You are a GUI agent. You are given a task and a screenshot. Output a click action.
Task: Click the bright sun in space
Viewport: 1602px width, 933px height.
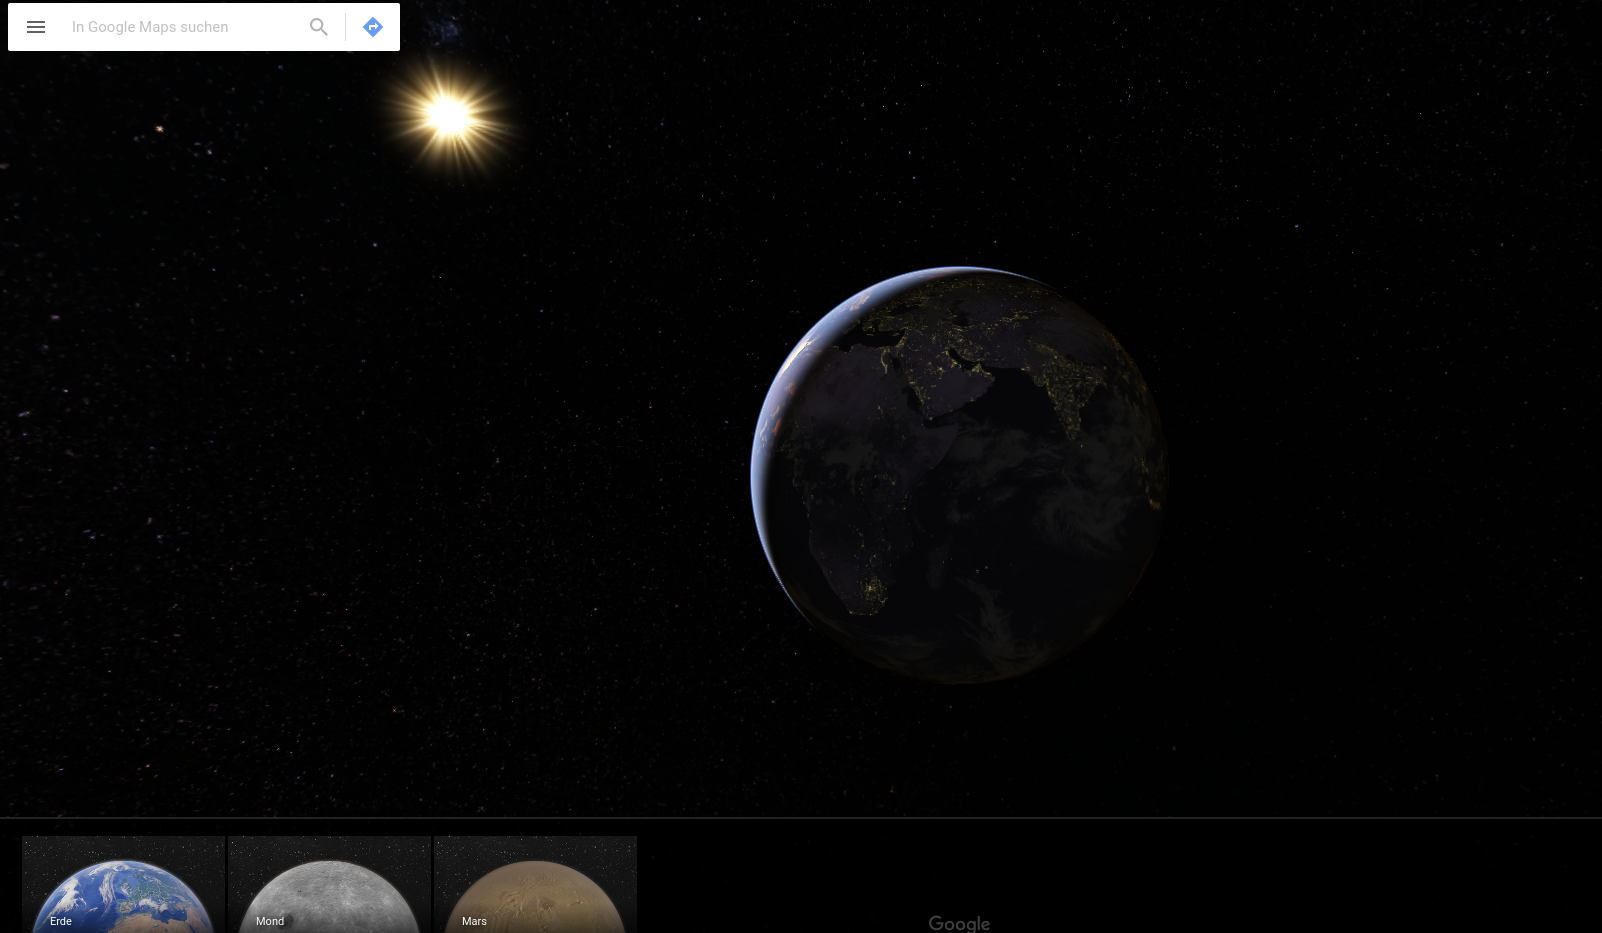pos(449,116)
